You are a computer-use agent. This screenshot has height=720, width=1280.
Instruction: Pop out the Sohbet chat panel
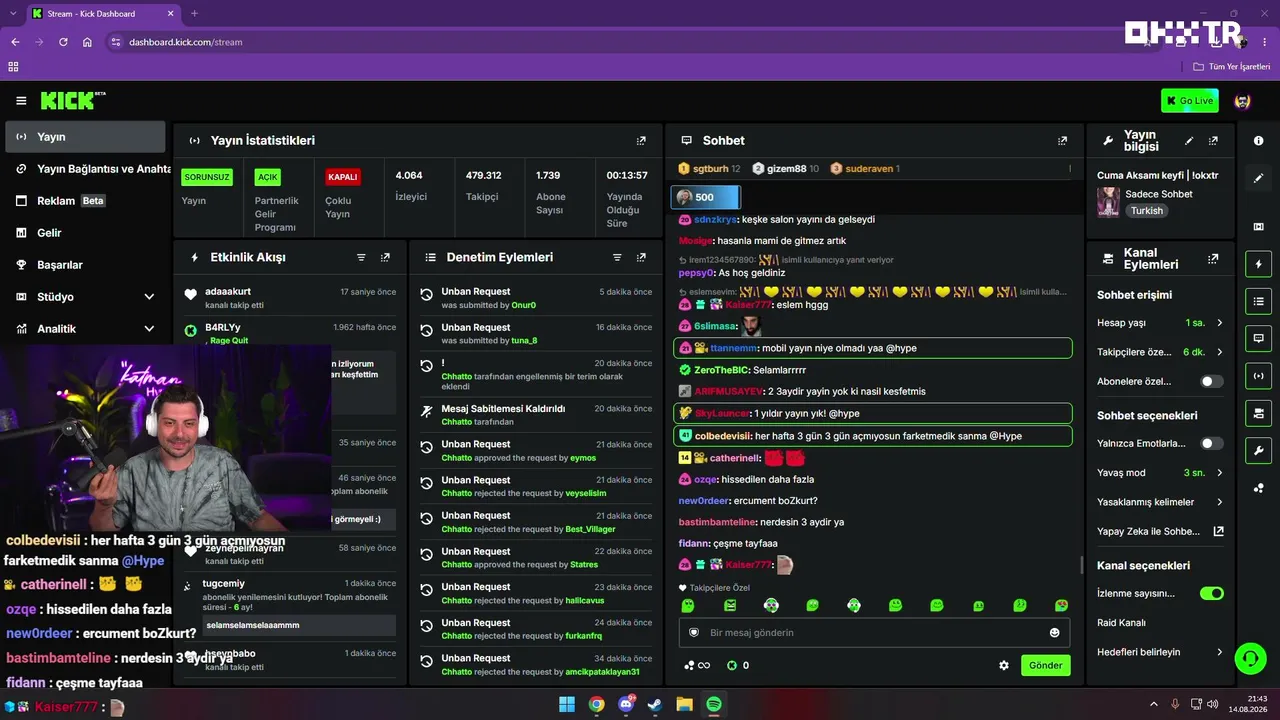pos(1062,141)
